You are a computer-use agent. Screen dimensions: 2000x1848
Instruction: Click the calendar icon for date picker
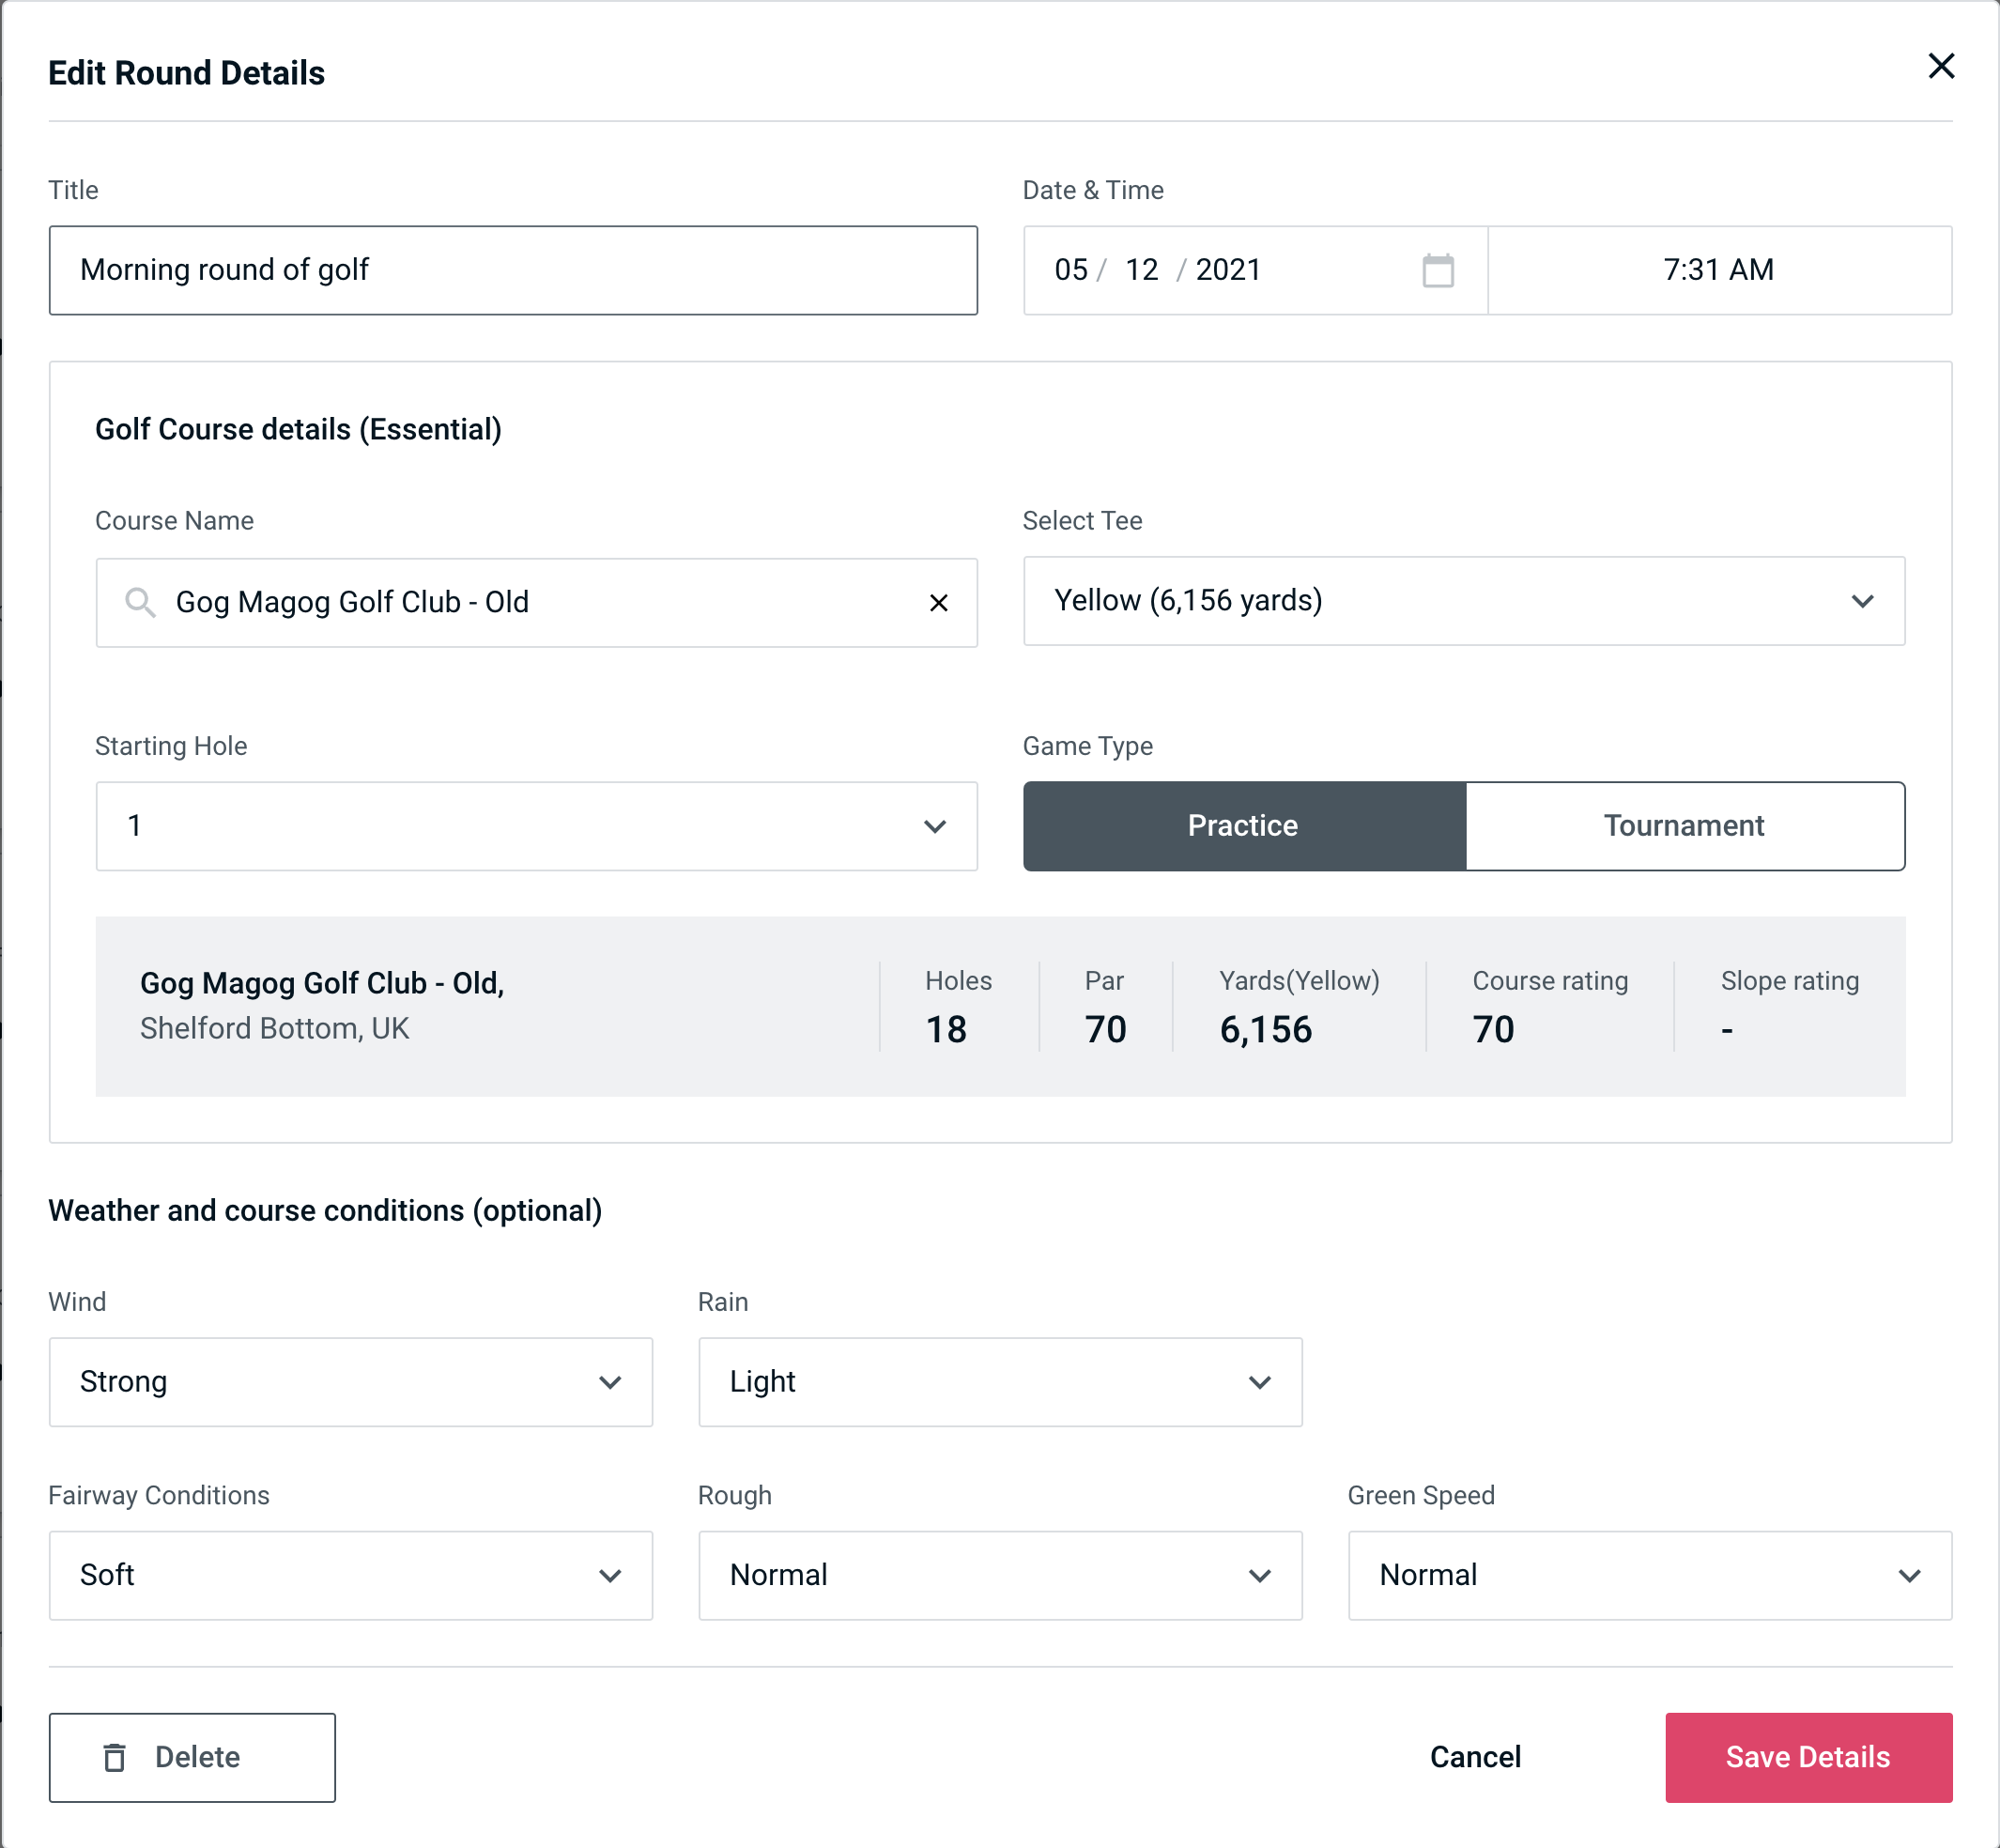(1439, 270)
